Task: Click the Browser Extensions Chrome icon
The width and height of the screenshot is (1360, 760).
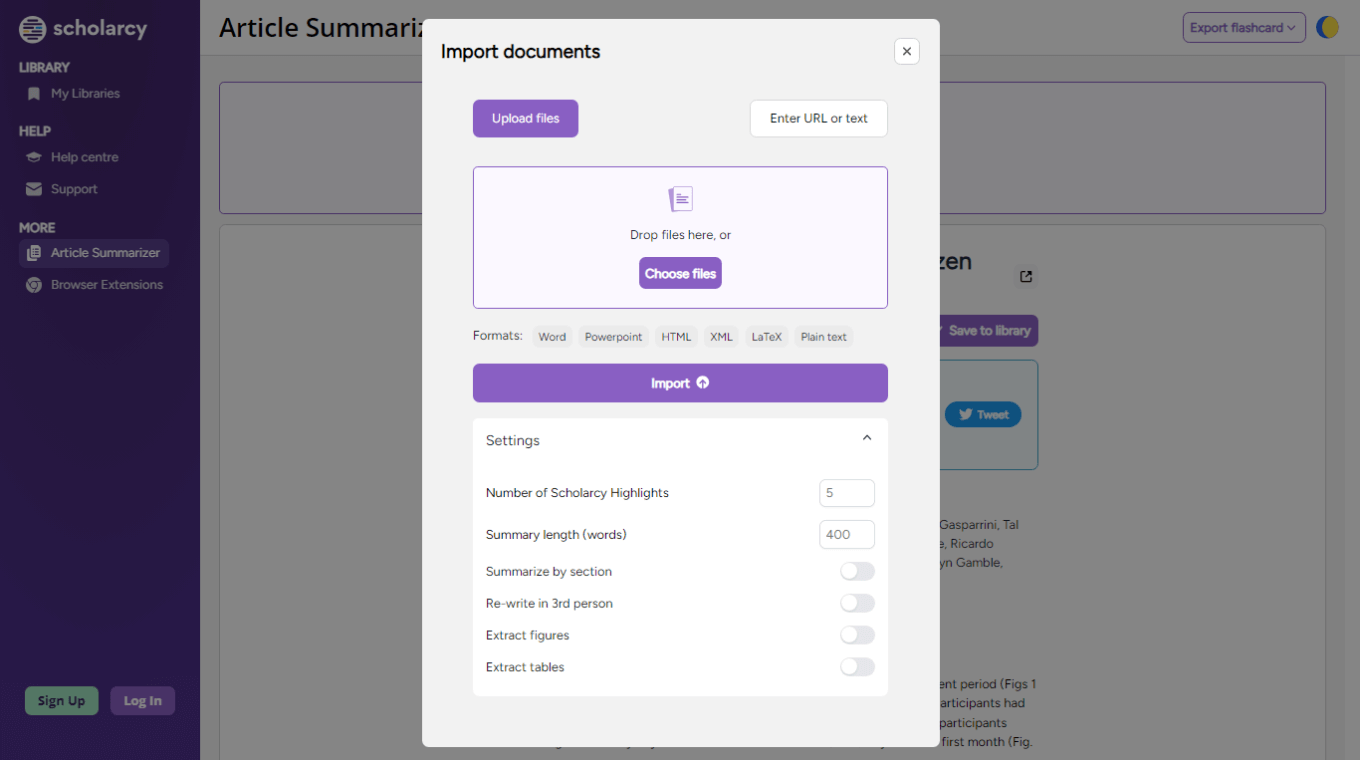Action: [x=34, y=285]
